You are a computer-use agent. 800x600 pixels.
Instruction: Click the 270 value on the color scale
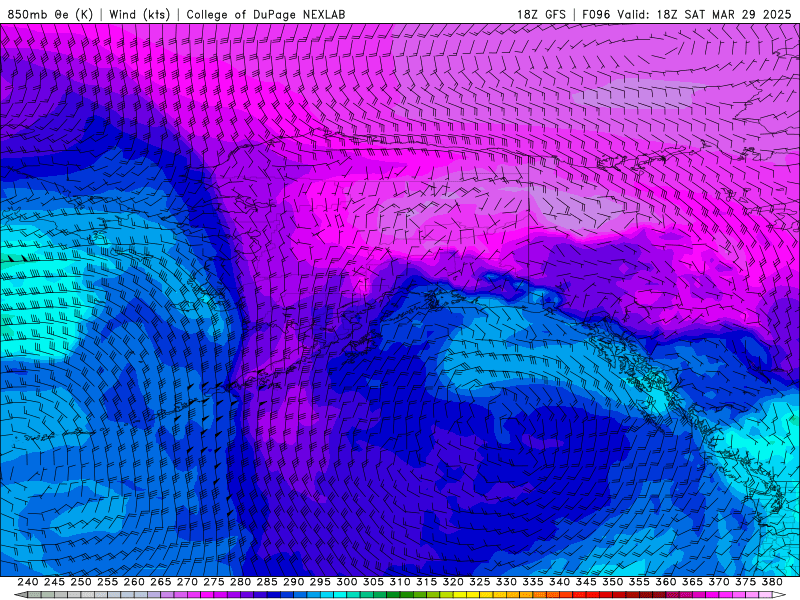[187, 582]
